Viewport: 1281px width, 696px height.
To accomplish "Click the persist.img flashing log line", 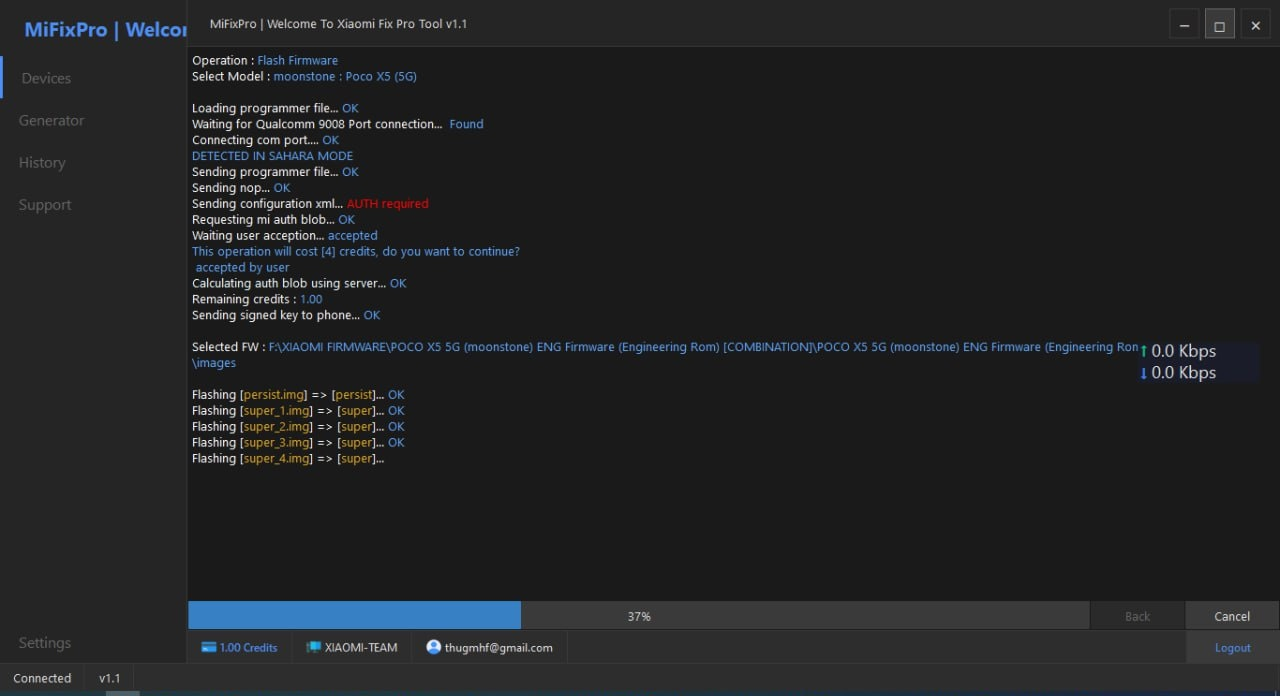I will point(298,395).
